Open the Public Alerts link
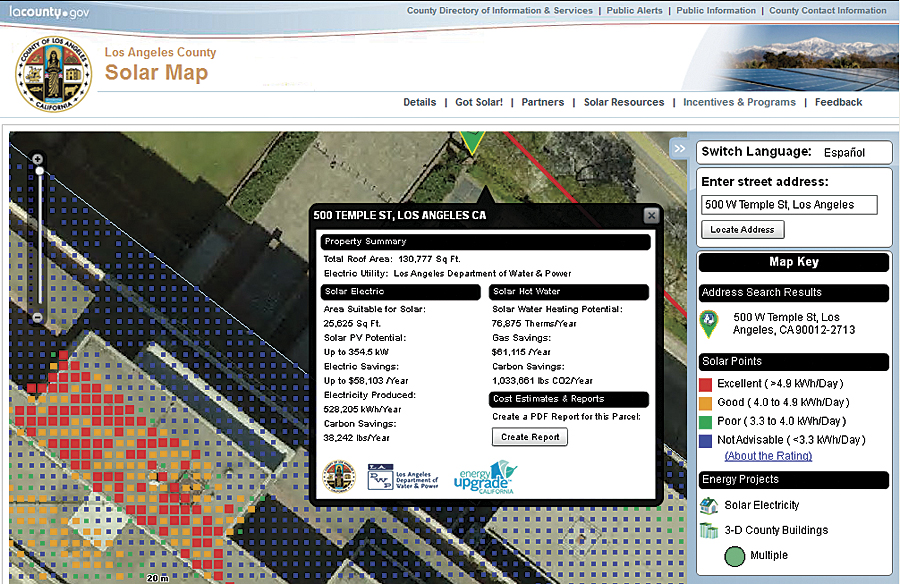Image resolution: width=900 pixels, height=584 pixels. [634, 10]
